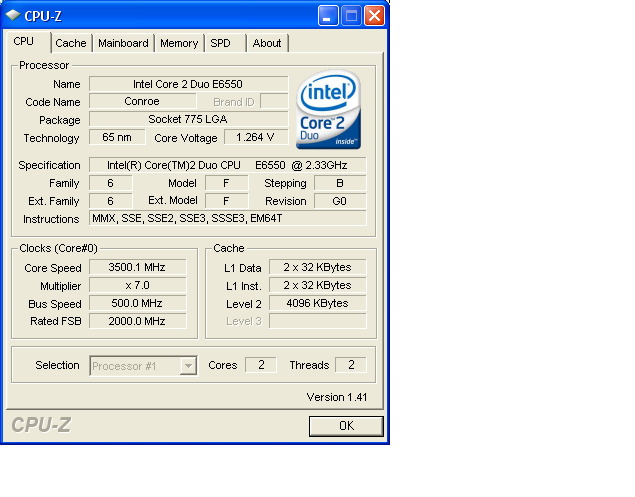
Task: Click the Rated FSB label
Action: click(56, 321)
